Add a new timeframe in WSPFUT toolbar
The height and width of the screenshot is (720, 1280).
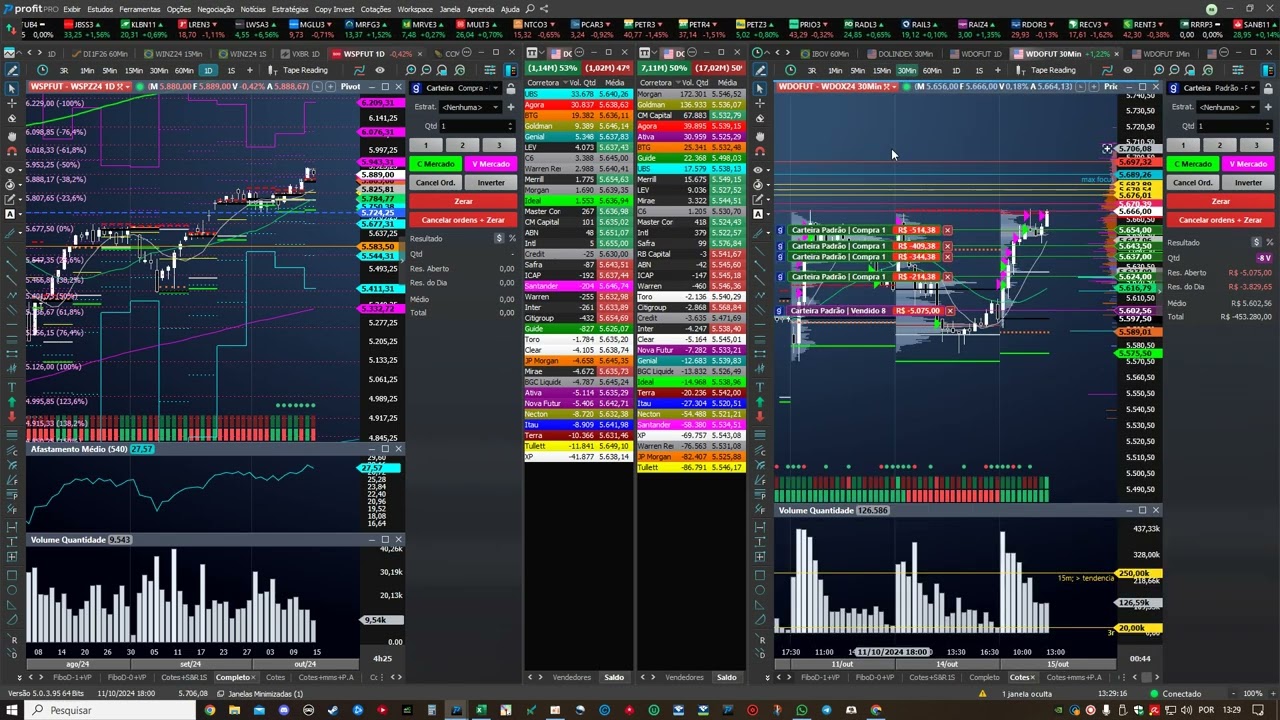250,70
